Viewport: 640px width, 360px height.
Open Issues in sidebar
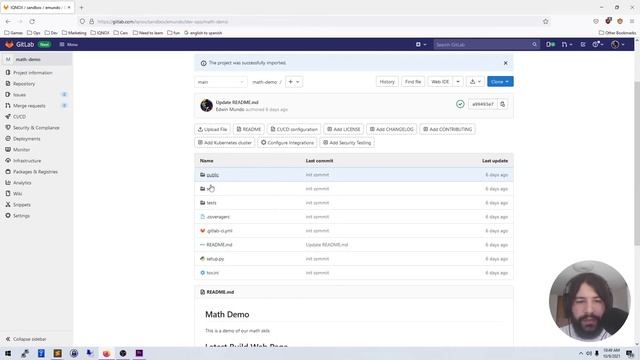tap(20, 95)
